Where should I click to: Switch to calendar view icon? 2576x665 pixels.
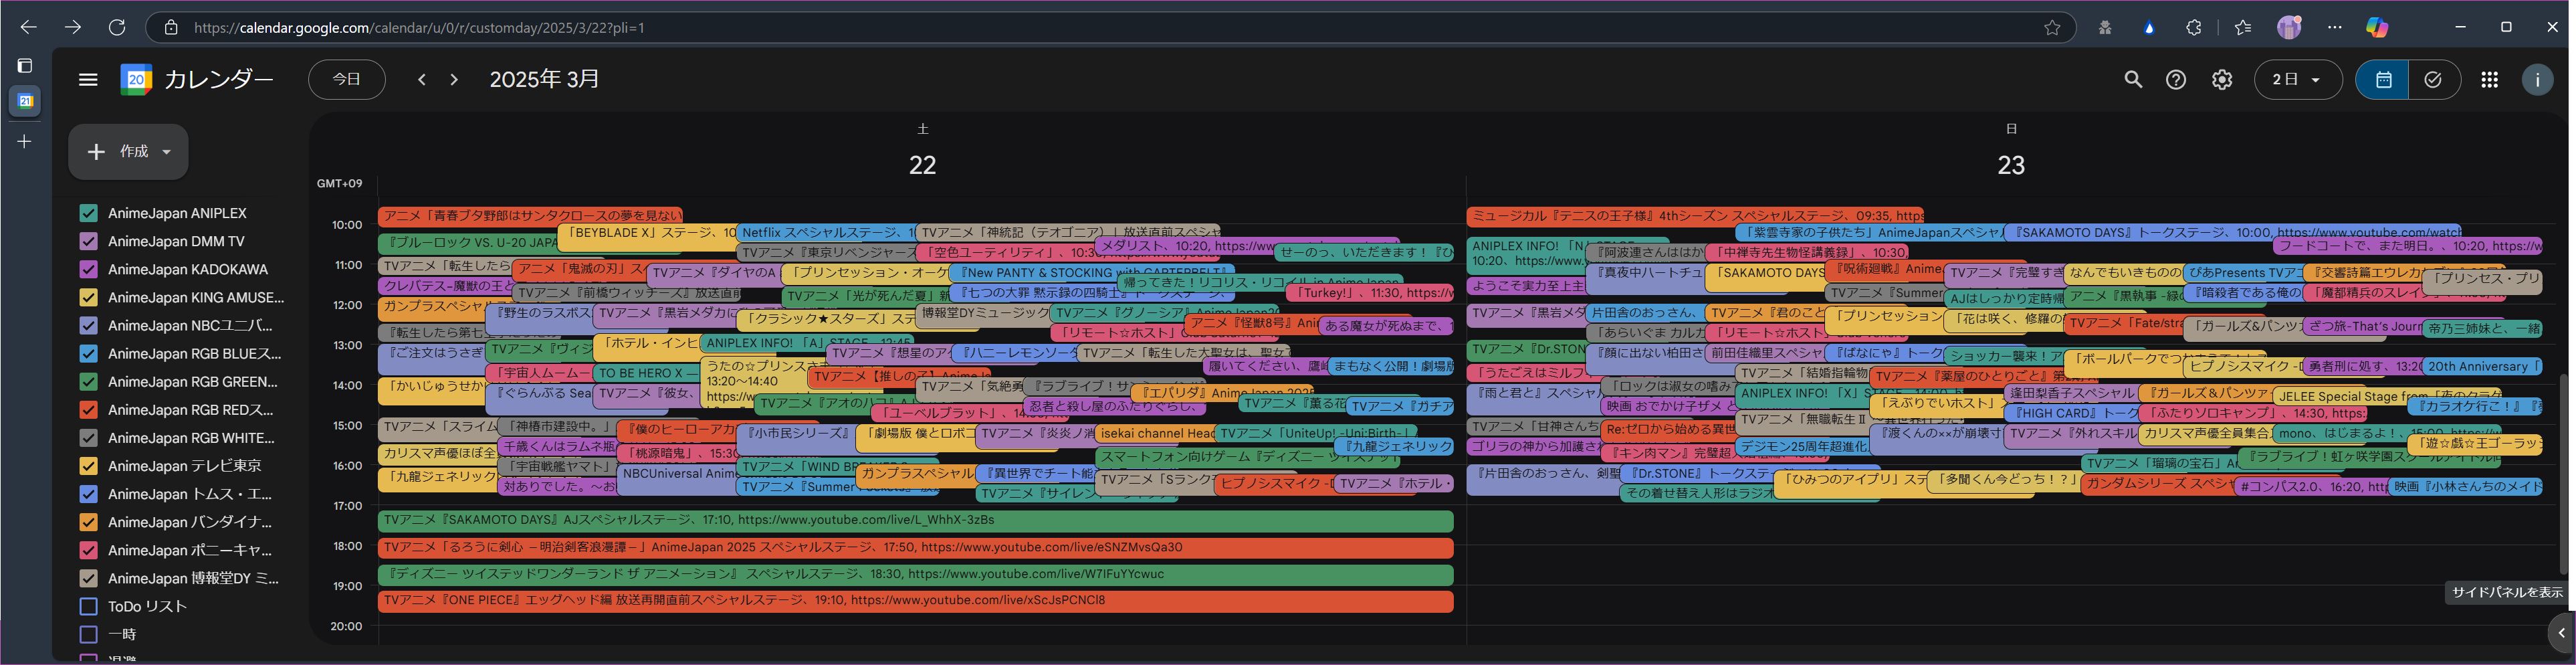(x=2383, y=79)
